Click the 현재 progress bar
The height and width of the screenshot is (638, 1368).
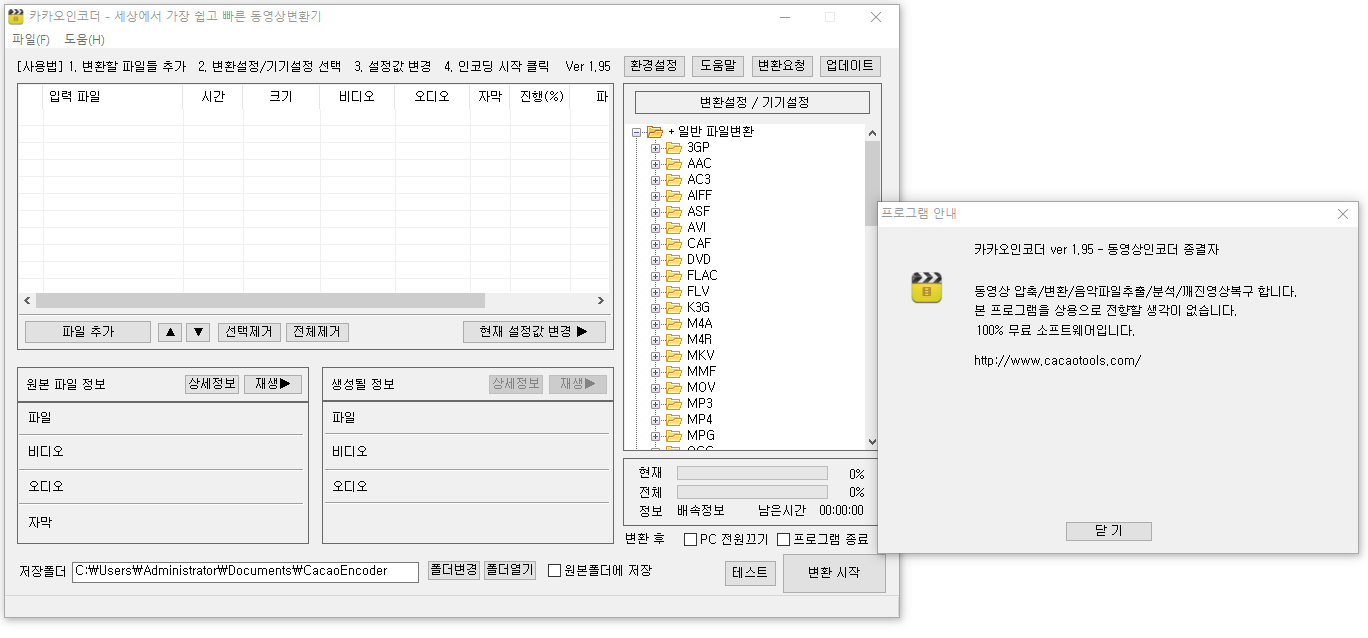point(752,473)
